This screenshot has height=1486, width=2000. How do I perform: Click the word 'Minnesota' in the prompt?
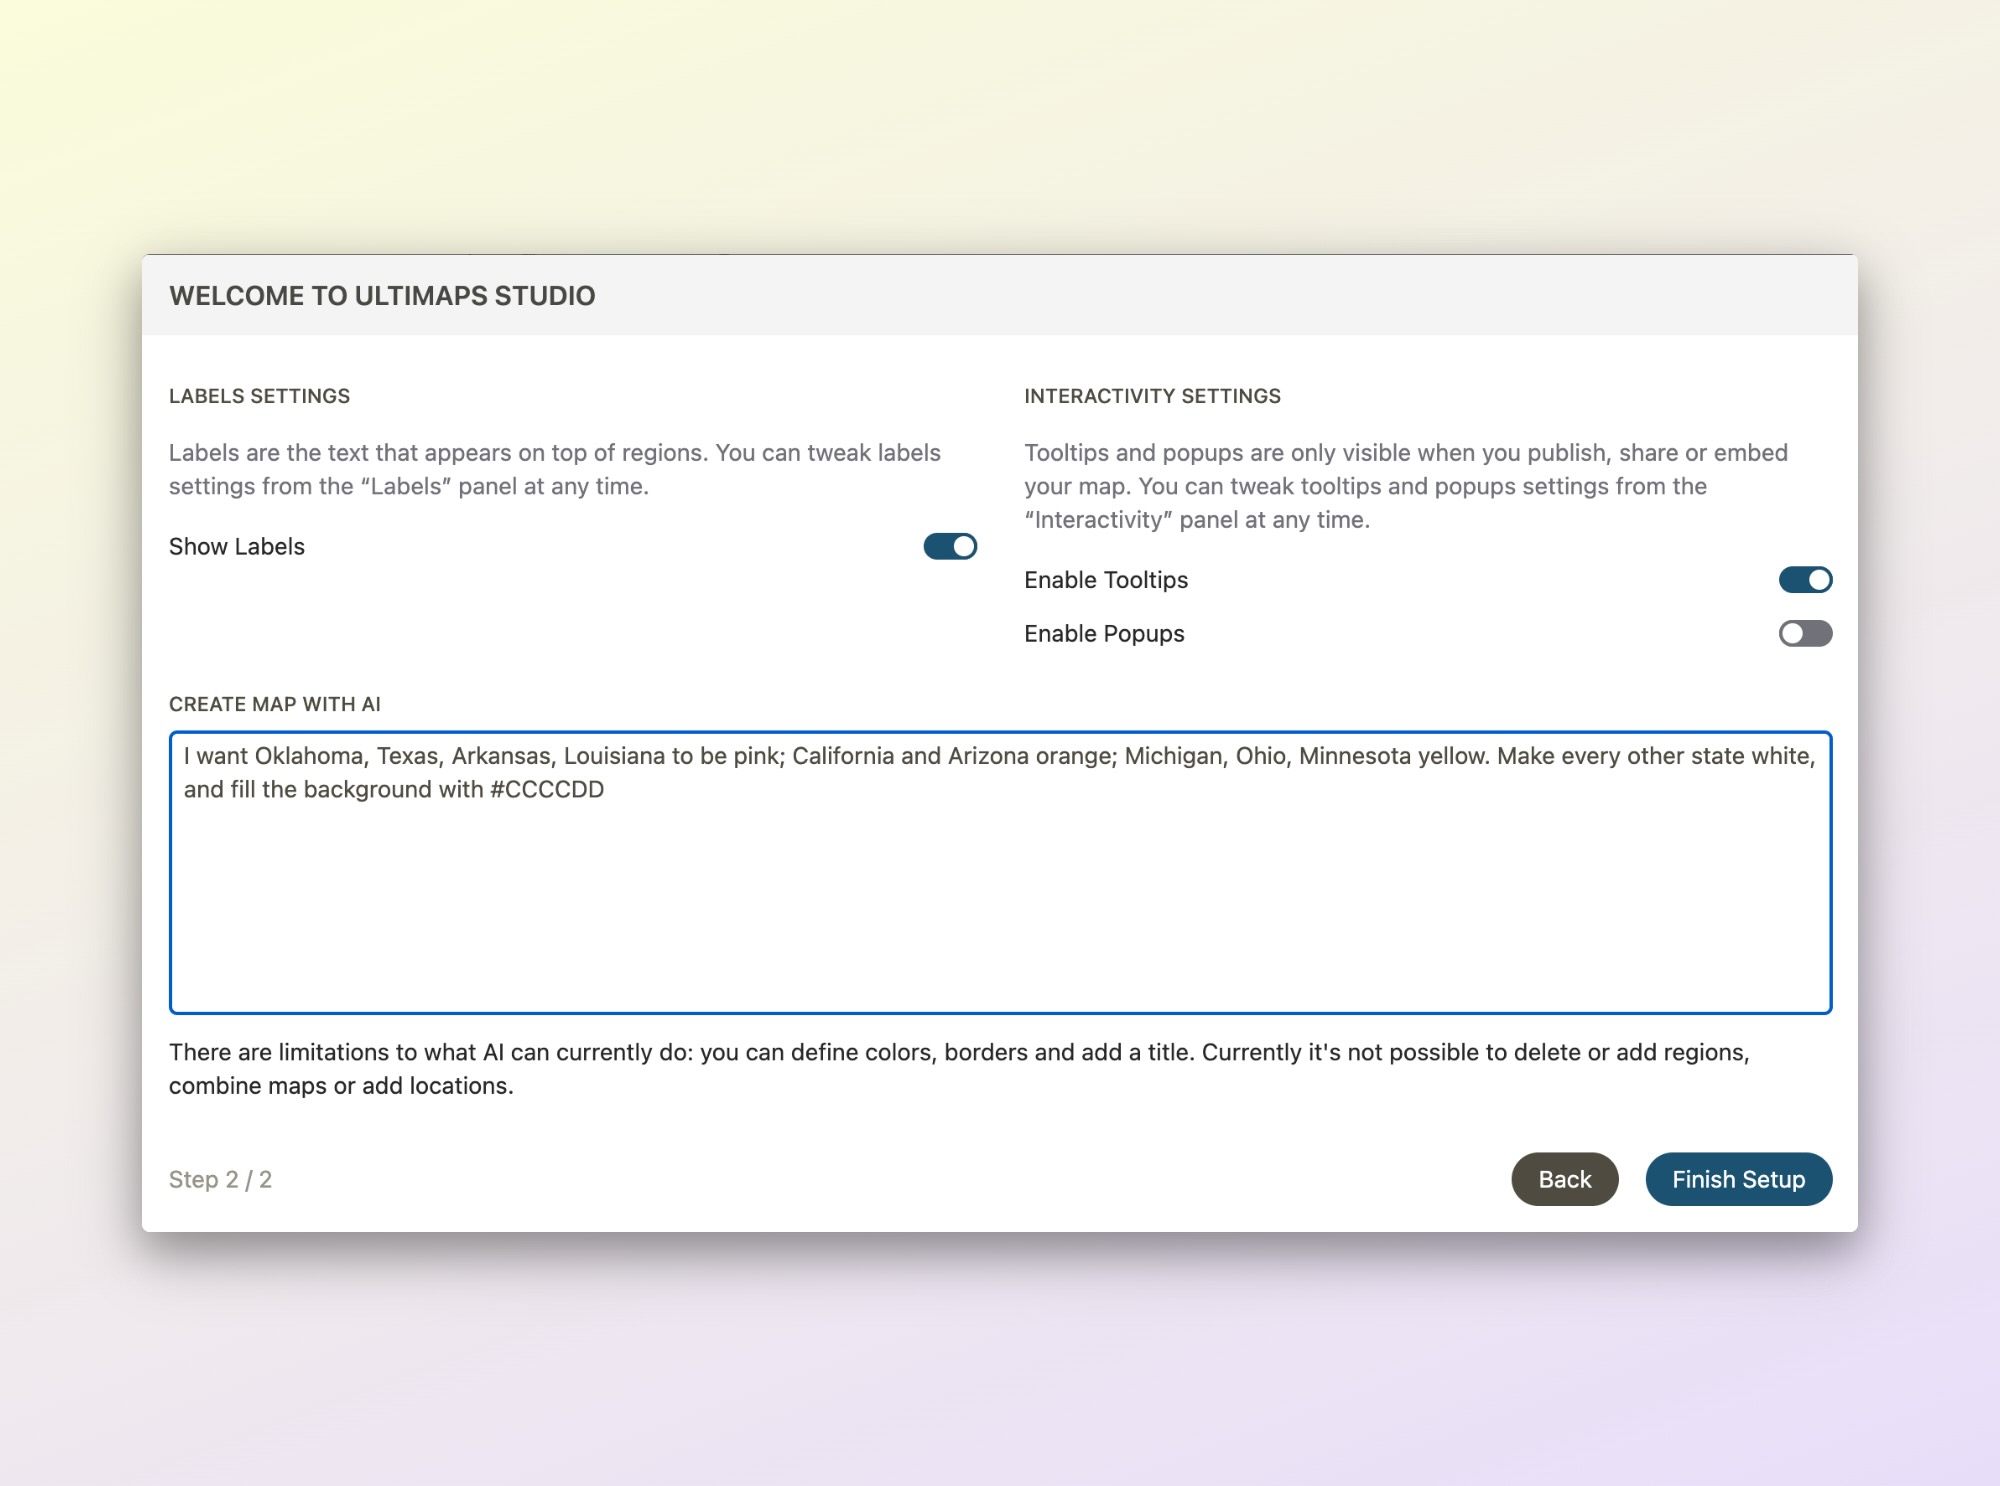click(x=1355, y=756)
